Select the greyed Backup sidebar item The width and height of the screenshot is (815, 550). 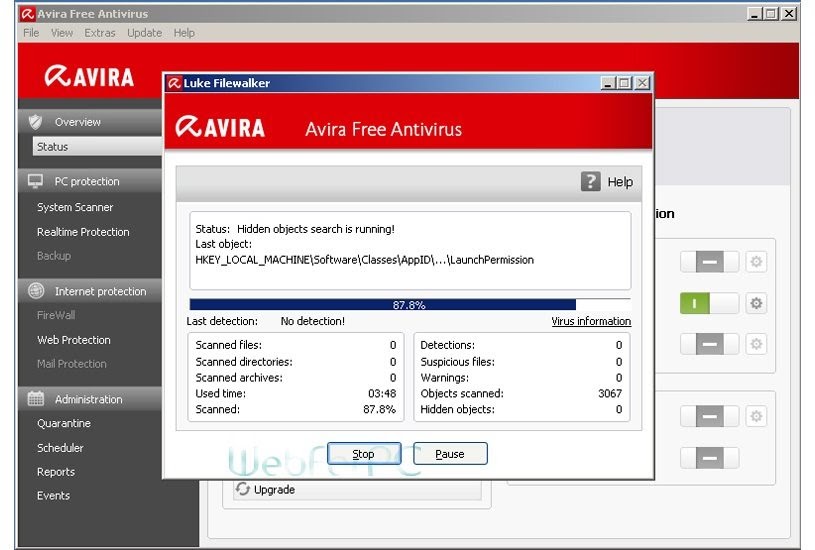54,256
